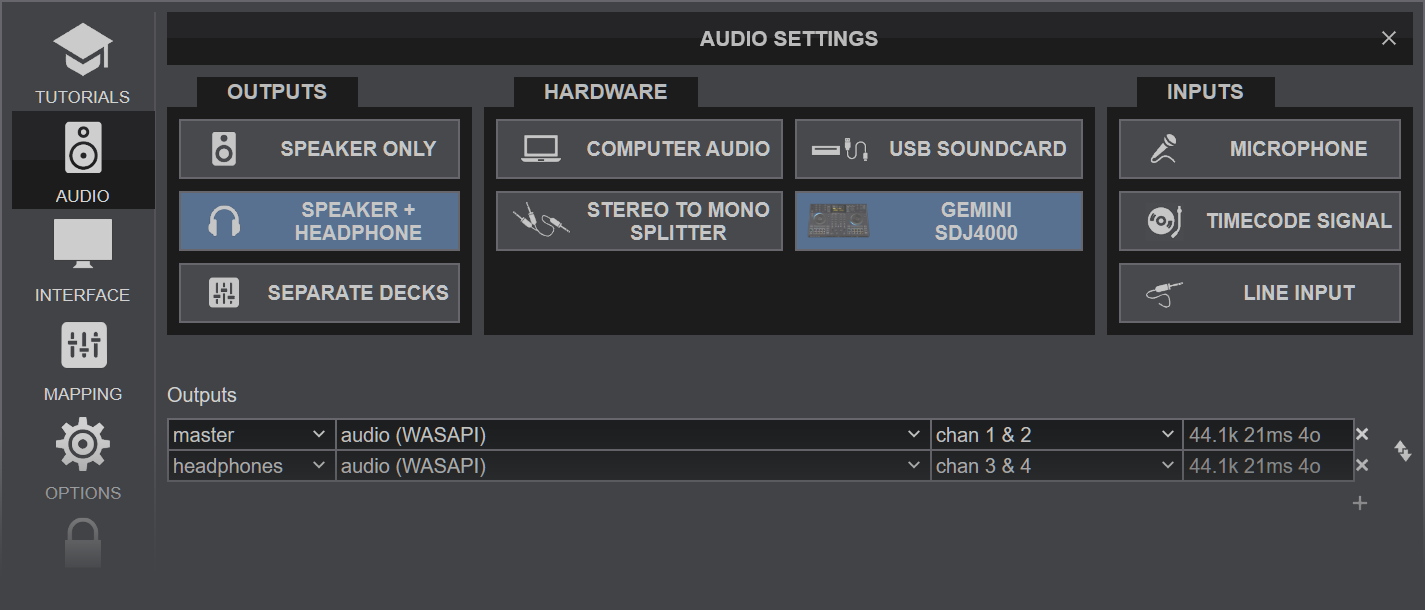Toggle Speaker + Headphone output option
1425x610 pixels.
tap(319, 221)
